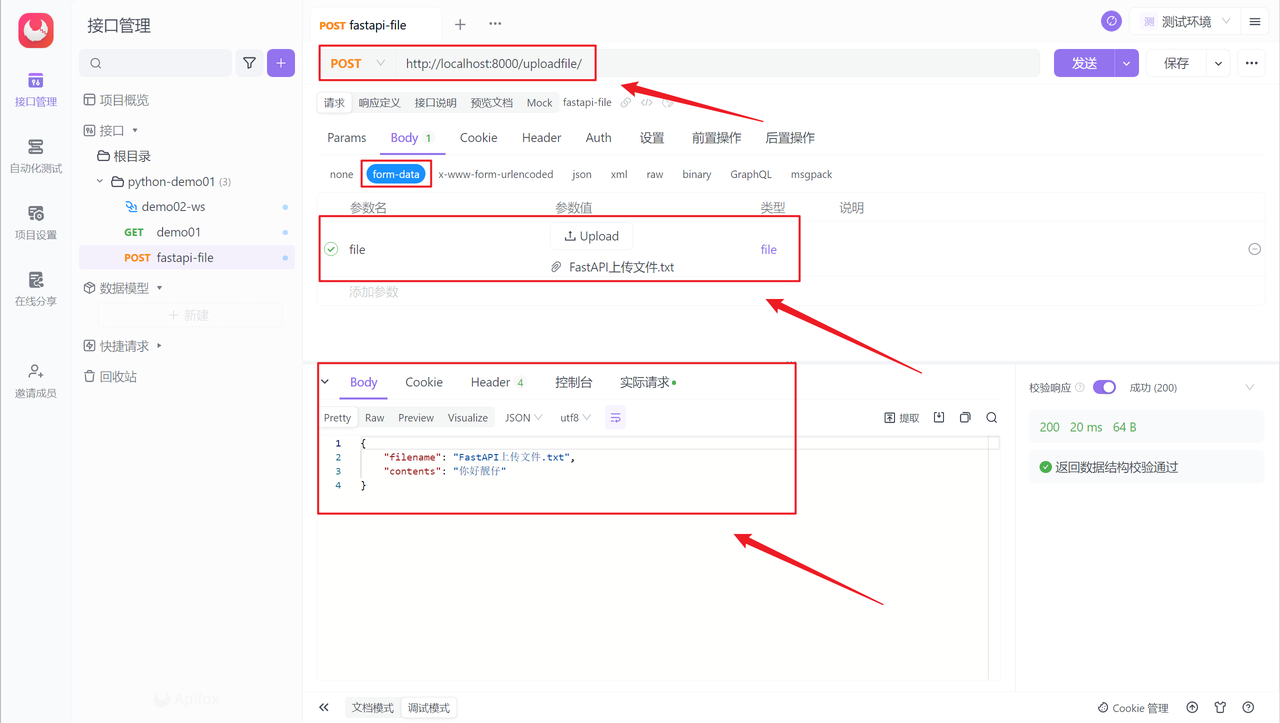Collapse the python-demo01 folder
The image size is (1280, 723).
100,182
